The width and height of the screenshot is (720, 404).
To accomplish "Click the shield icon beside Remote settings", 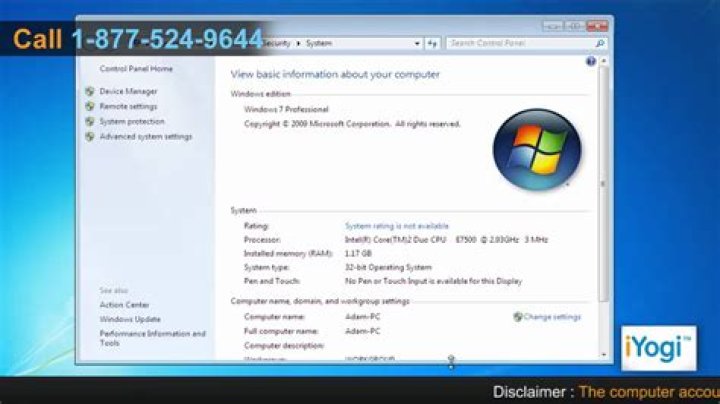I will (90, 107).
